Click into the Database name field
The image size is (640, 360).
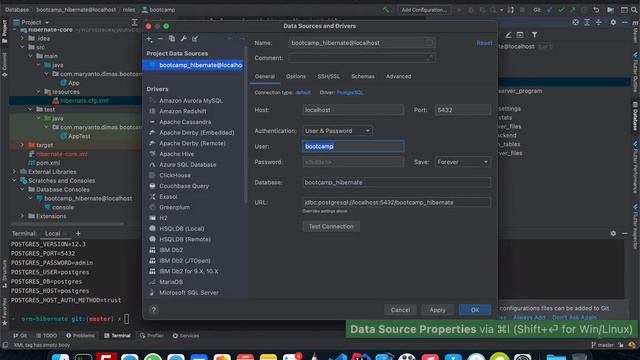[396, 182]
